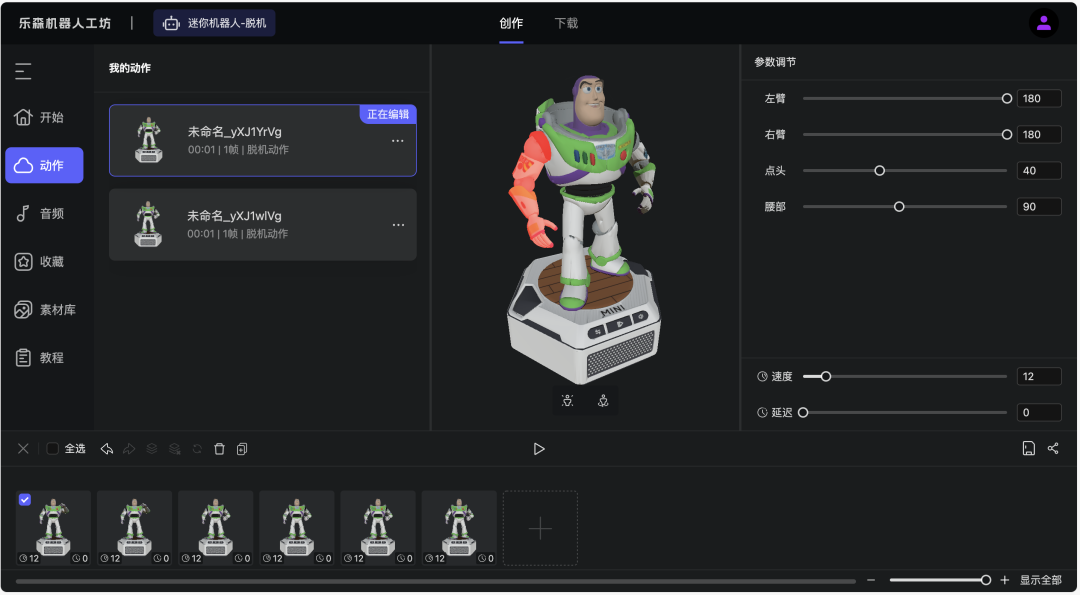Click the trash icon to delete frames
The height and width of the screenshot is (595, 1080).
(220, 449)
